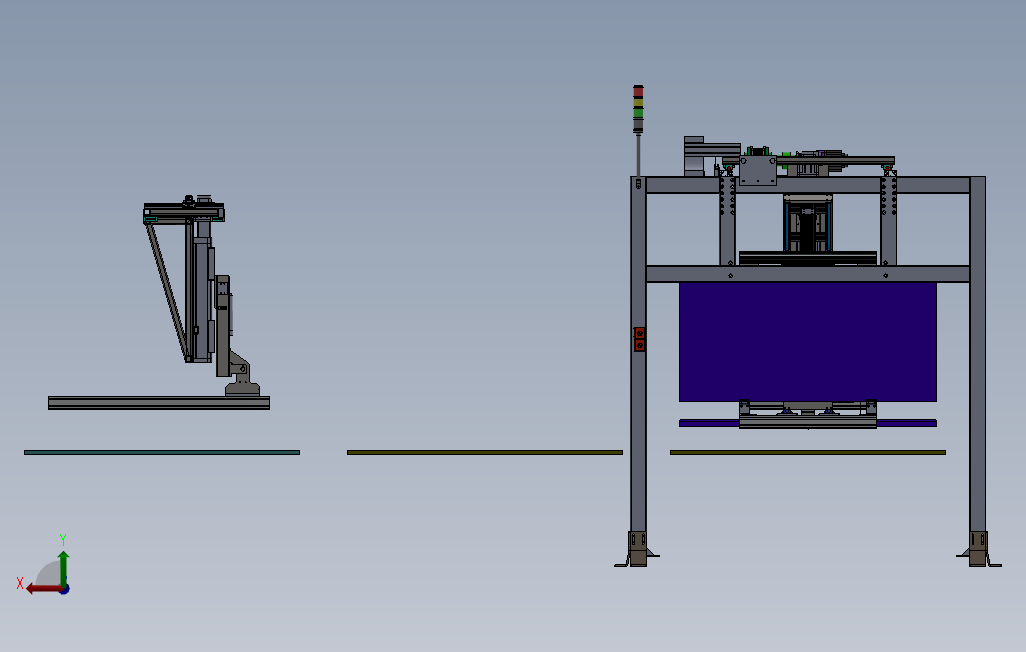Click the green Y axis arrow of triad

click(x=63, y=567)
